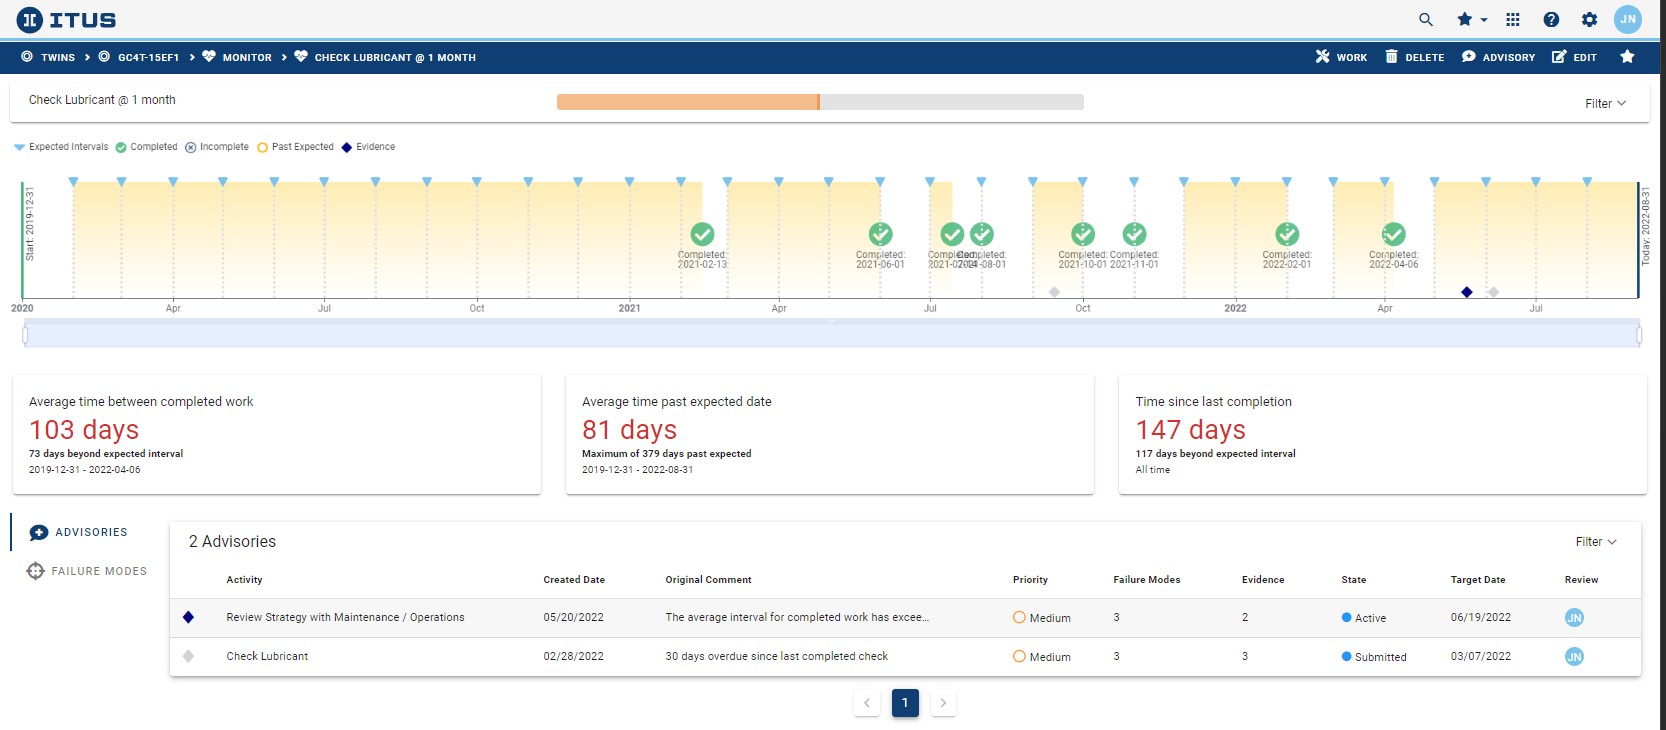This screenshot has height=730, width=1666.
Task: Toggle the Past Expected legend item
Action: pyautogui.click(x=296, y=147)
